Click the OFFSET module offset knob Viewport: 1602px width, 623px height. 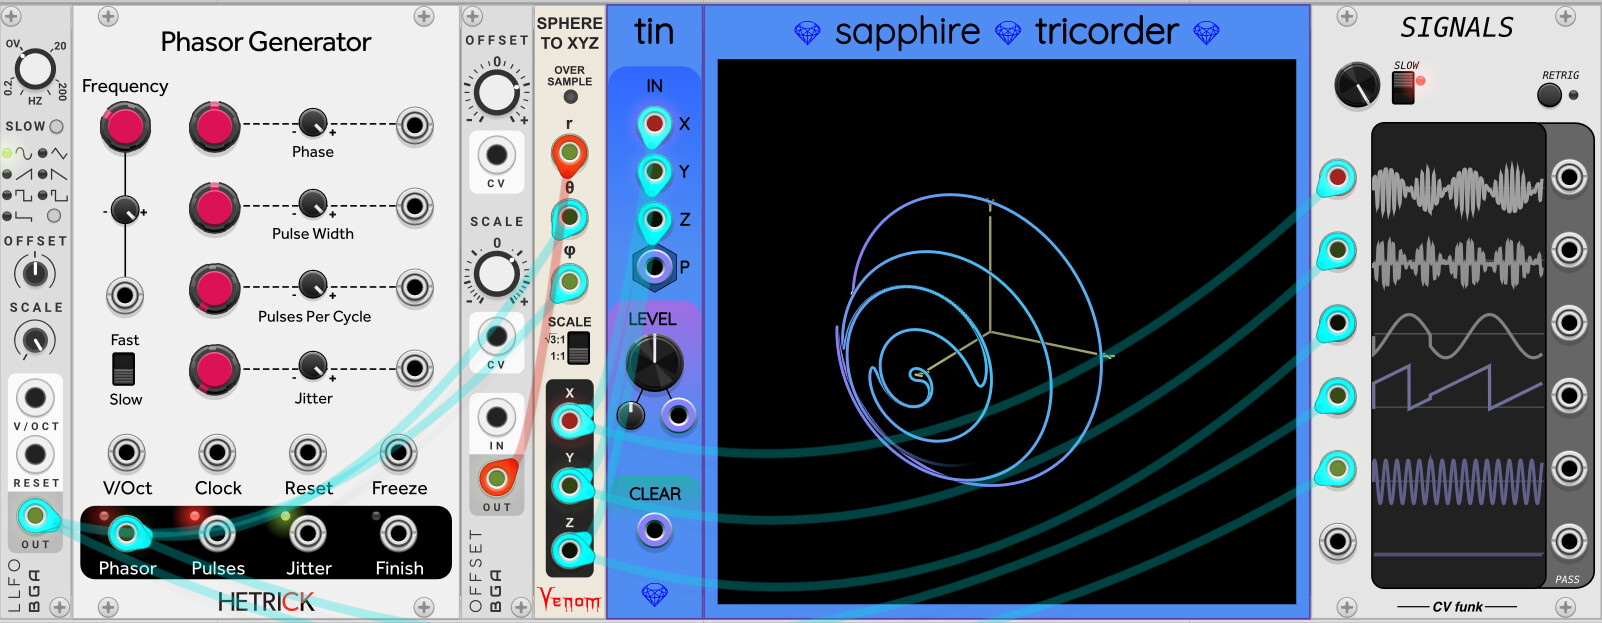point(497,93)
